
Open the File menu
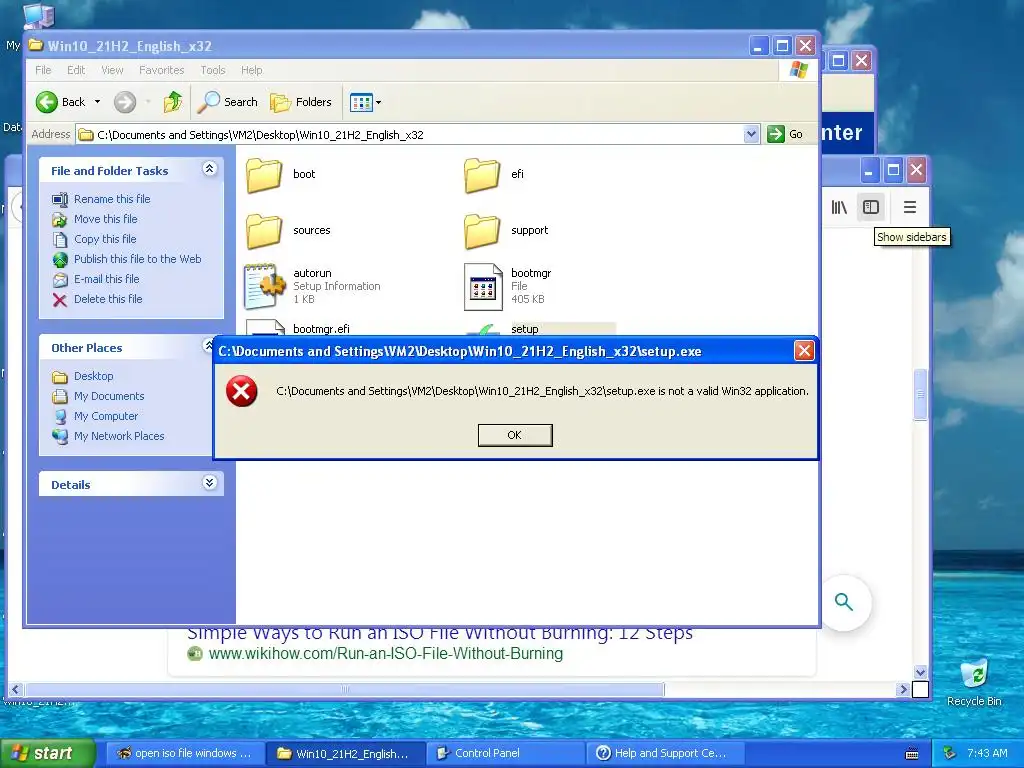pos(43,70)
